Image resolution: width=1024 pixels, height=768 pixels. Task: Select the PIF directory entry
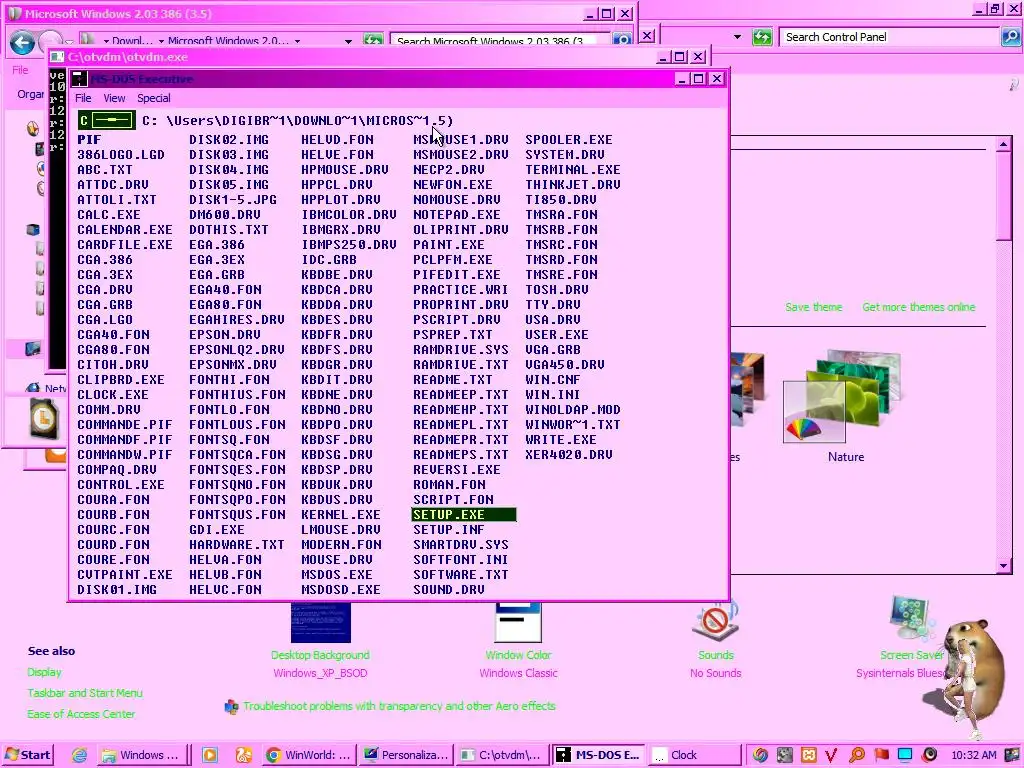point(89,139)
